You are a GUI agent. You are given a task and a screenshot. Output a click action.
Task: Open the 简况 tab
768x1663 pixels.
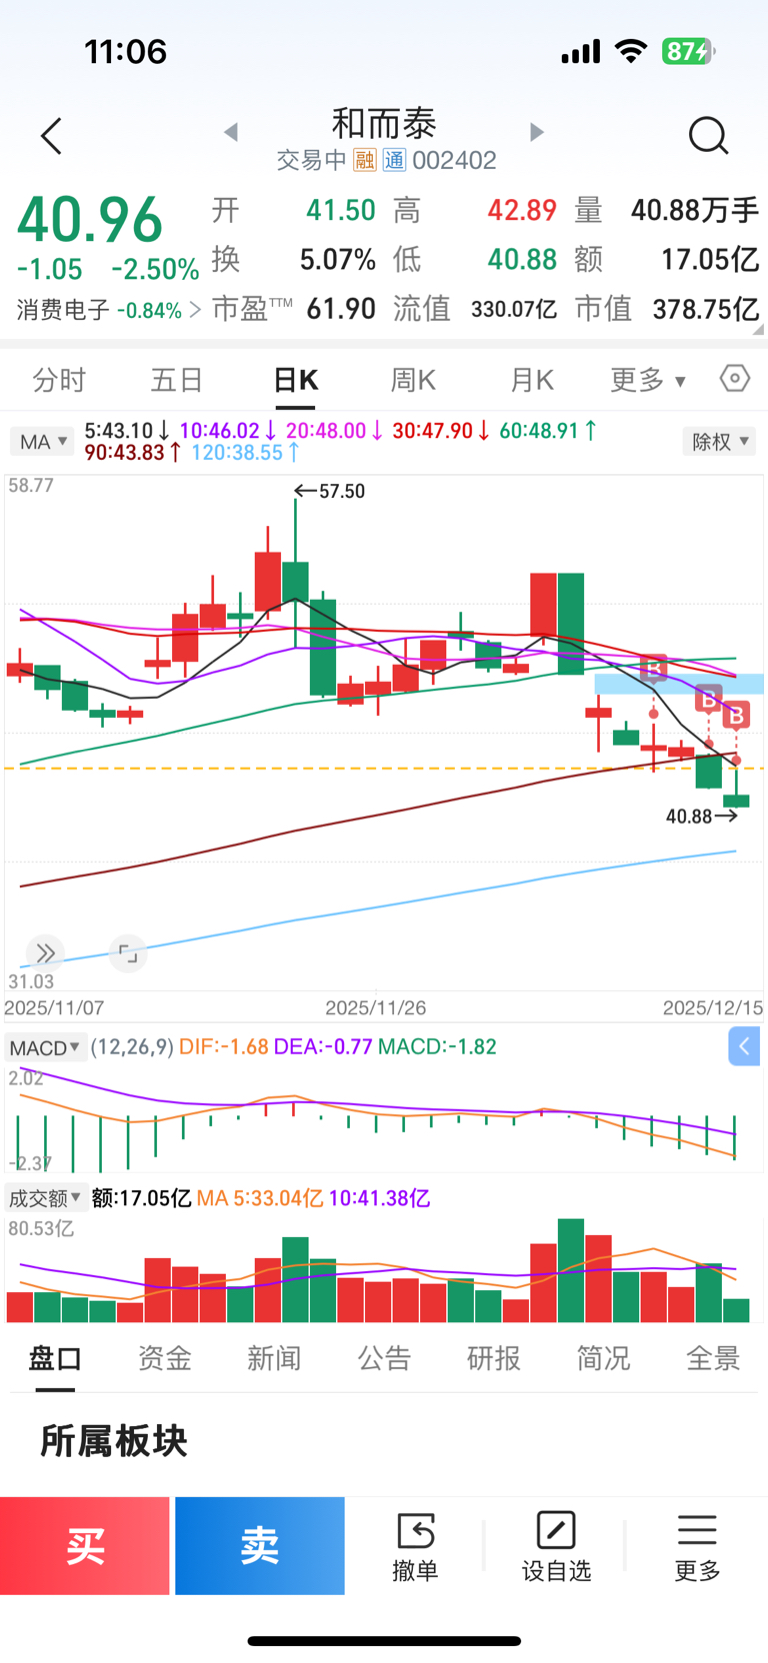[x=603, y=1358]
